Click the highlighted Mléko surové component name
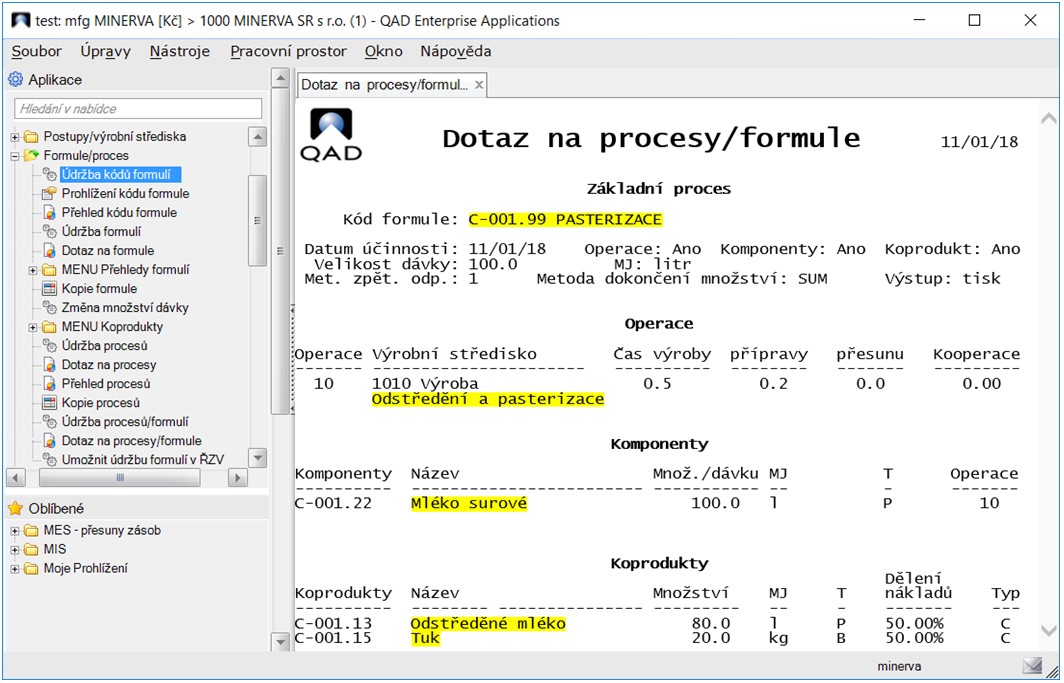The height and width of the screenshot is (683, 1064). pyautogui.click(x=469, y=503)
